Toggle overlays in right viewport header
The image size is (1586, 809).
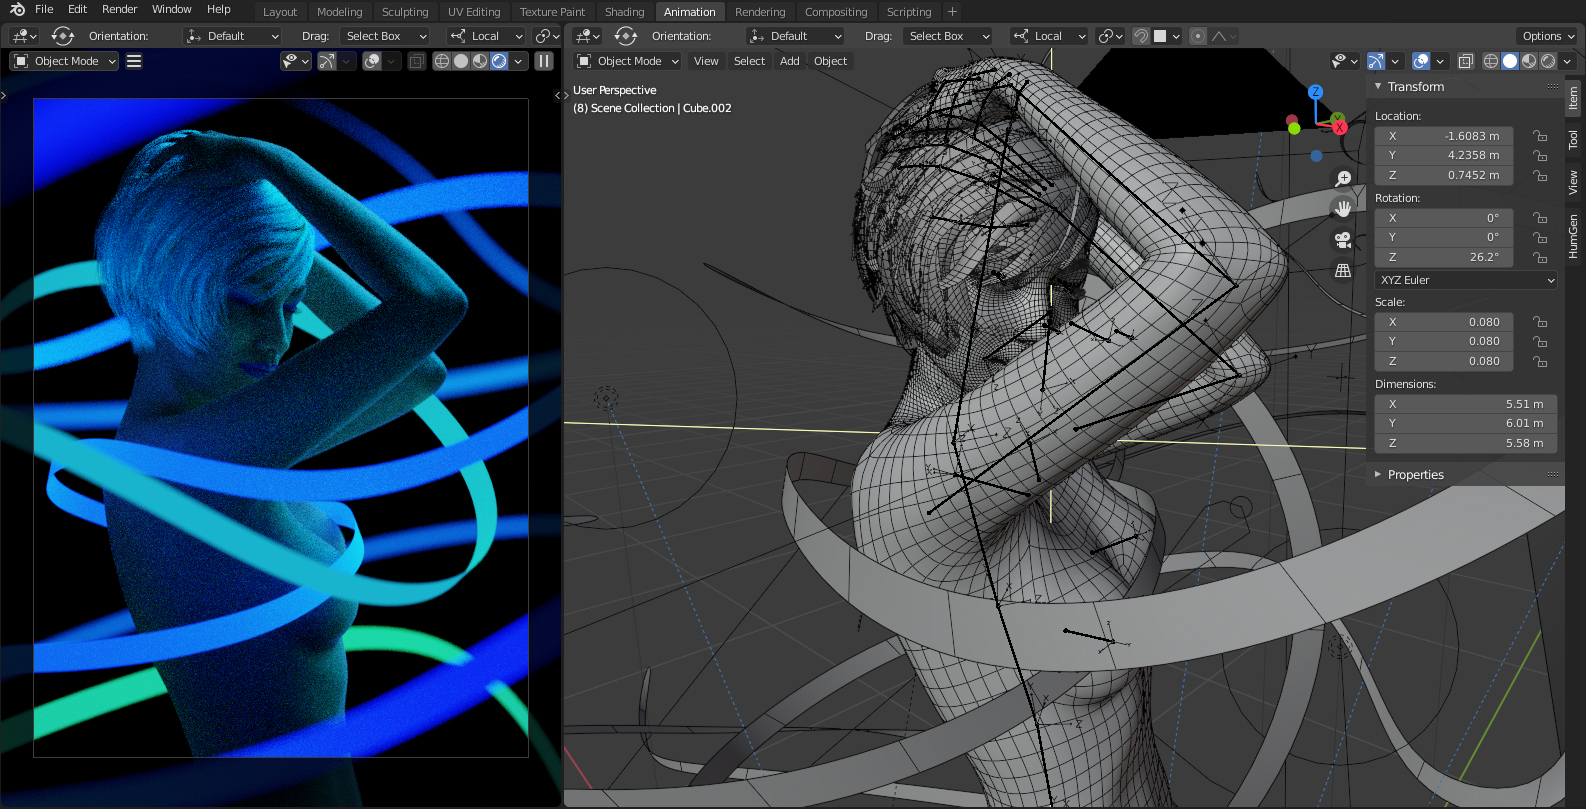tap(1421, 61)
